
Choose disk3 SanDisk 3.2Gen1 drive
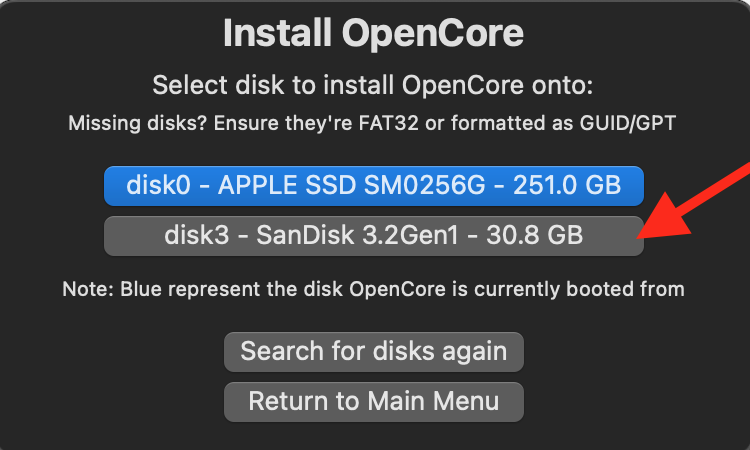pos(373,236)
